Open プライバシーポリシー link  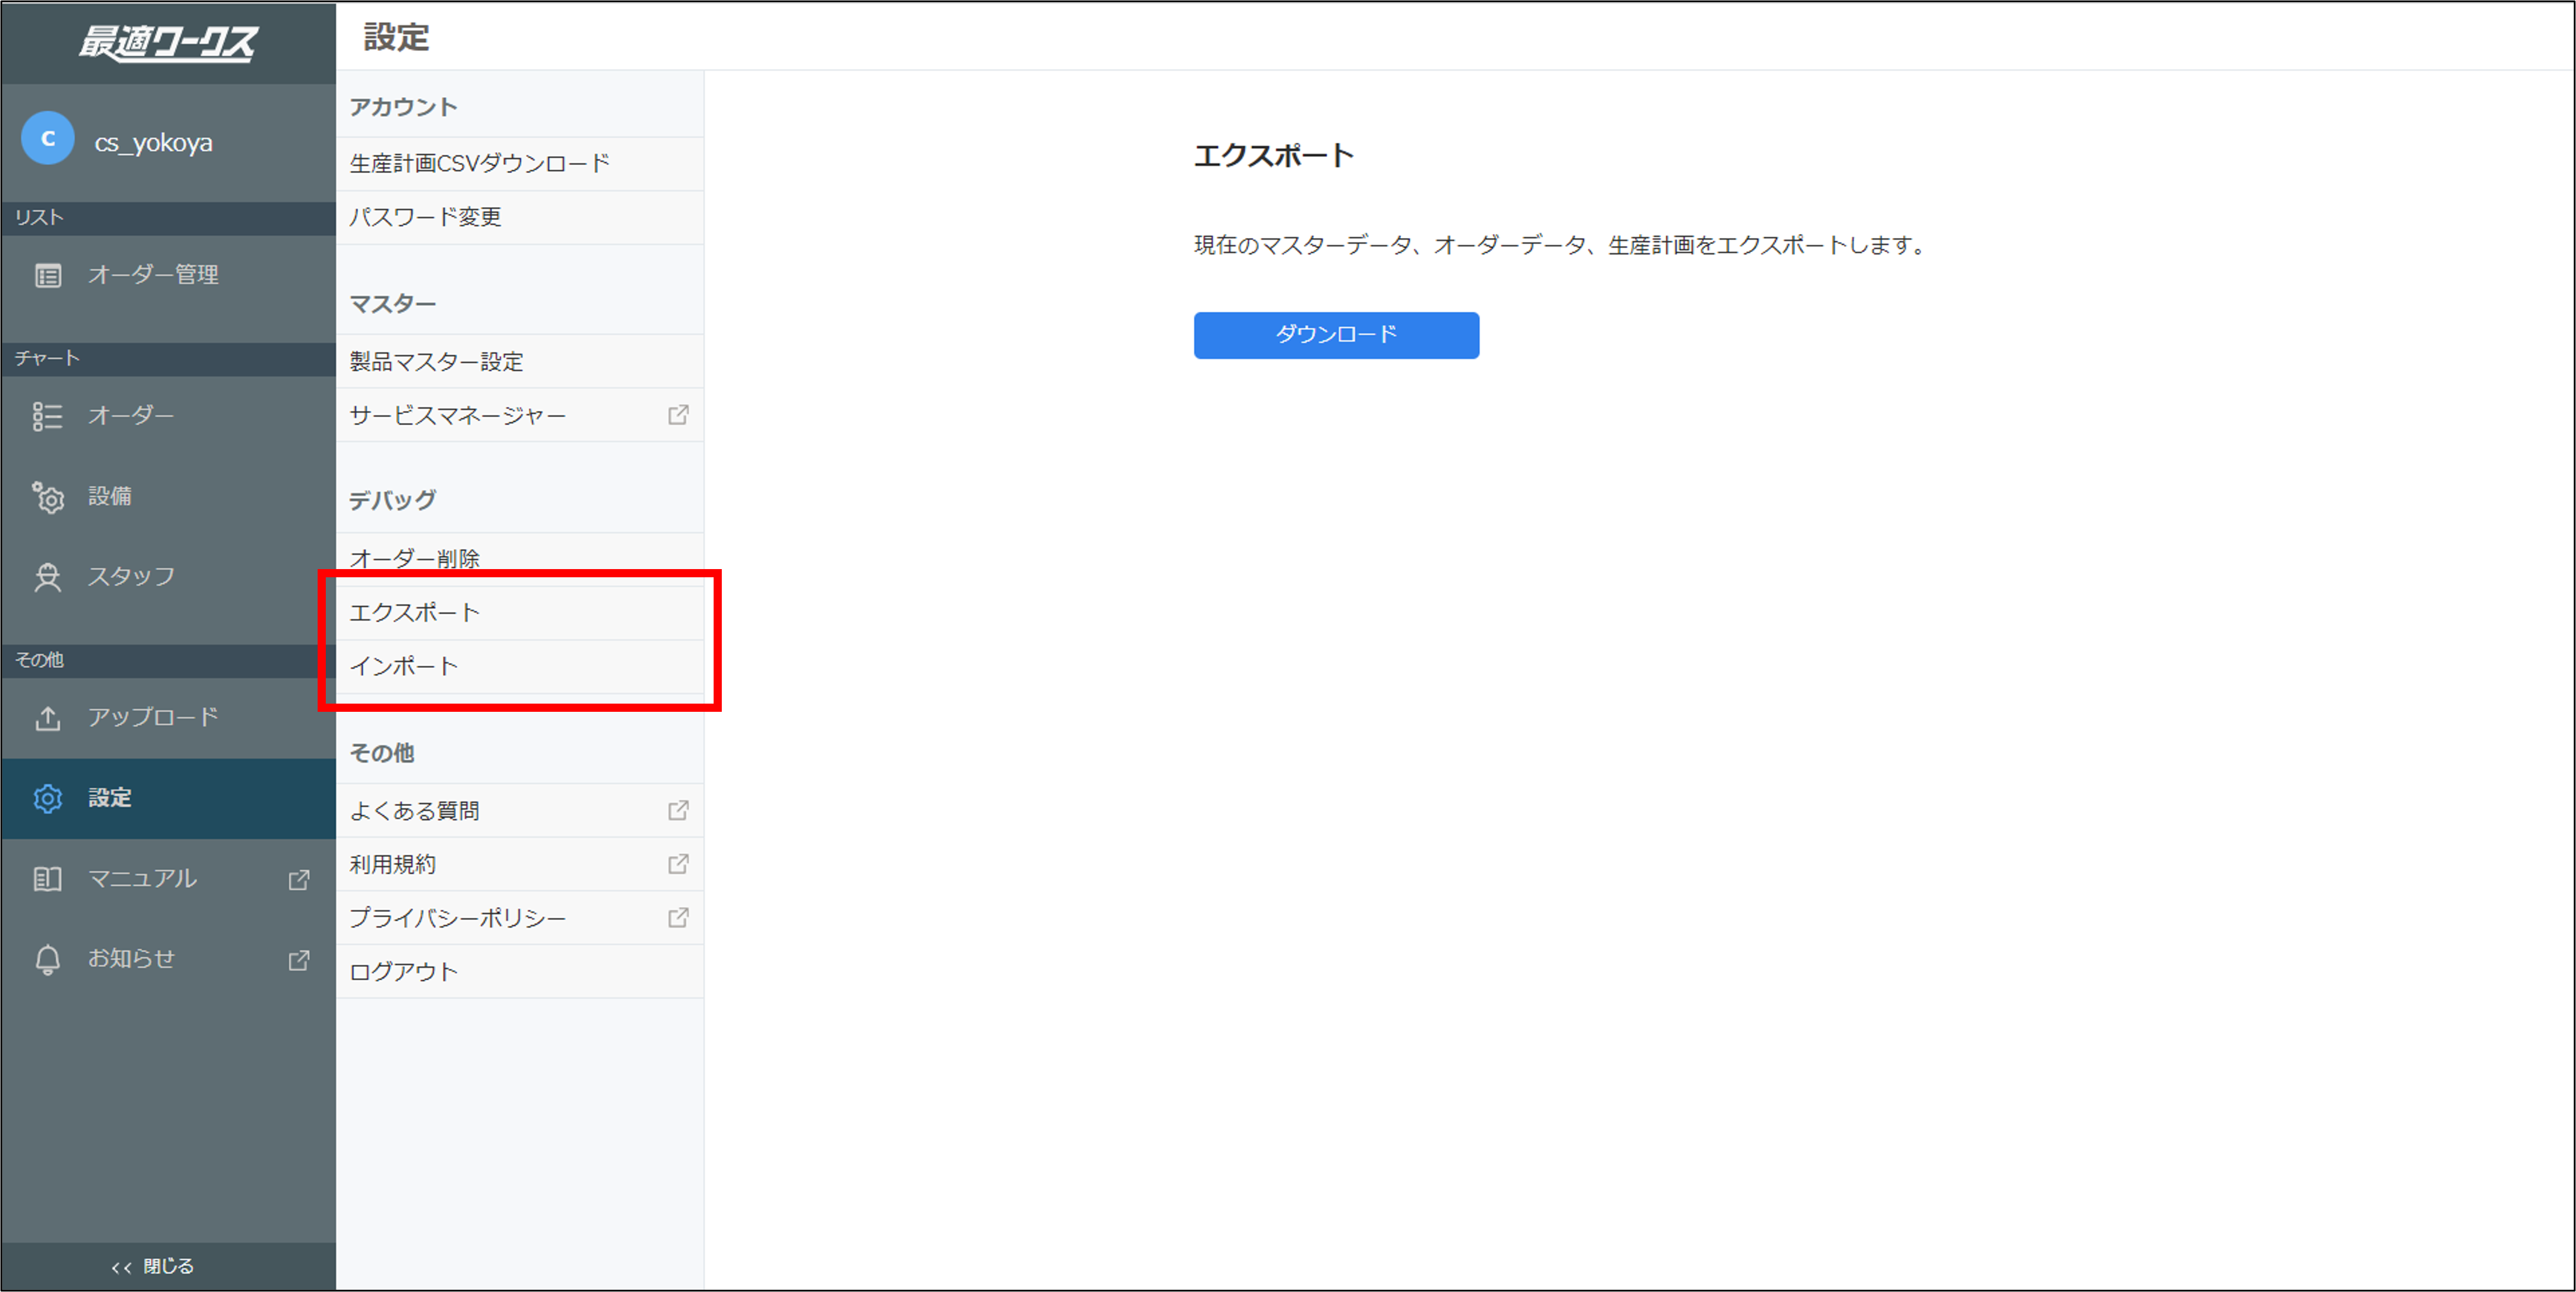[x=520, y=917]
